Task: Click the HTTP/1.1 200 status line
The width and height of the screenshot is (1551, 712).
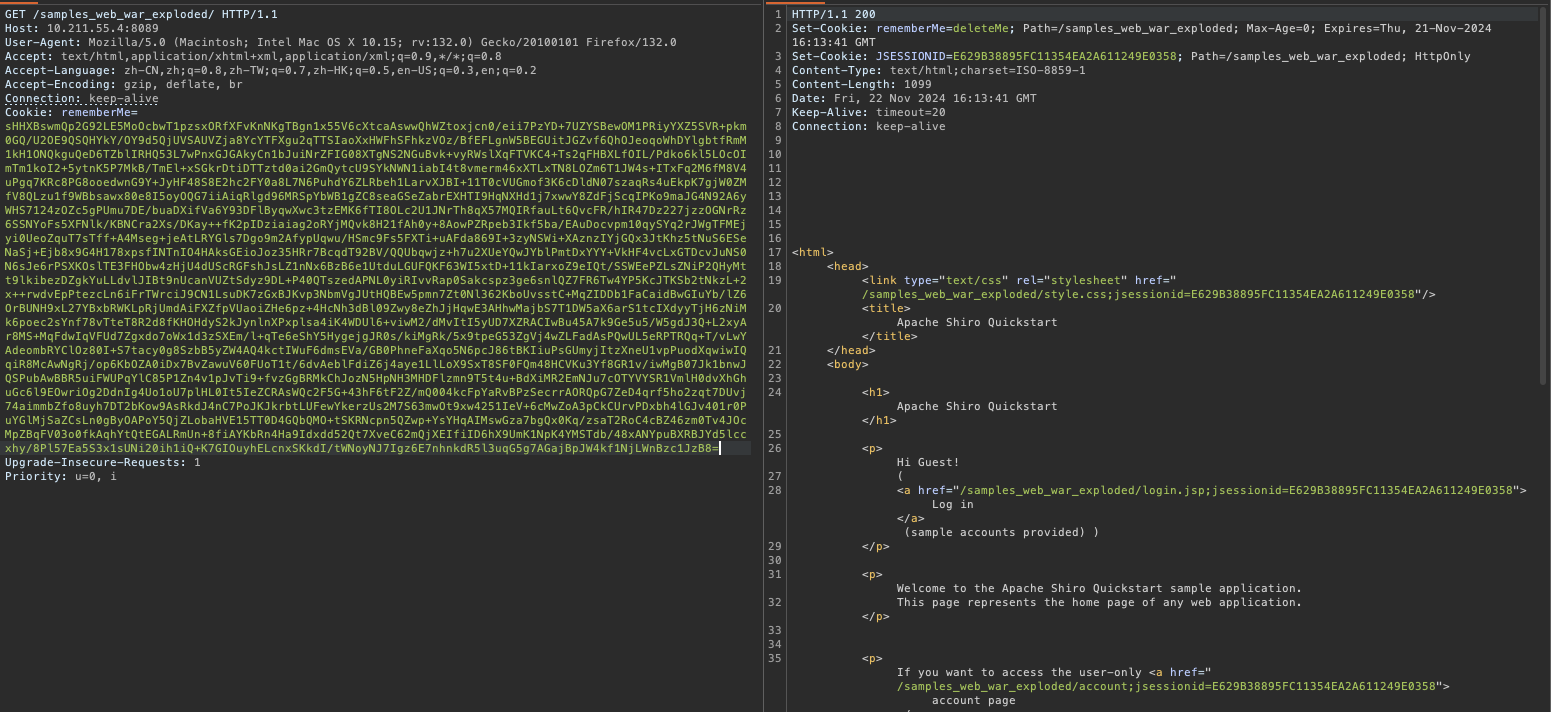Action: 833,14
